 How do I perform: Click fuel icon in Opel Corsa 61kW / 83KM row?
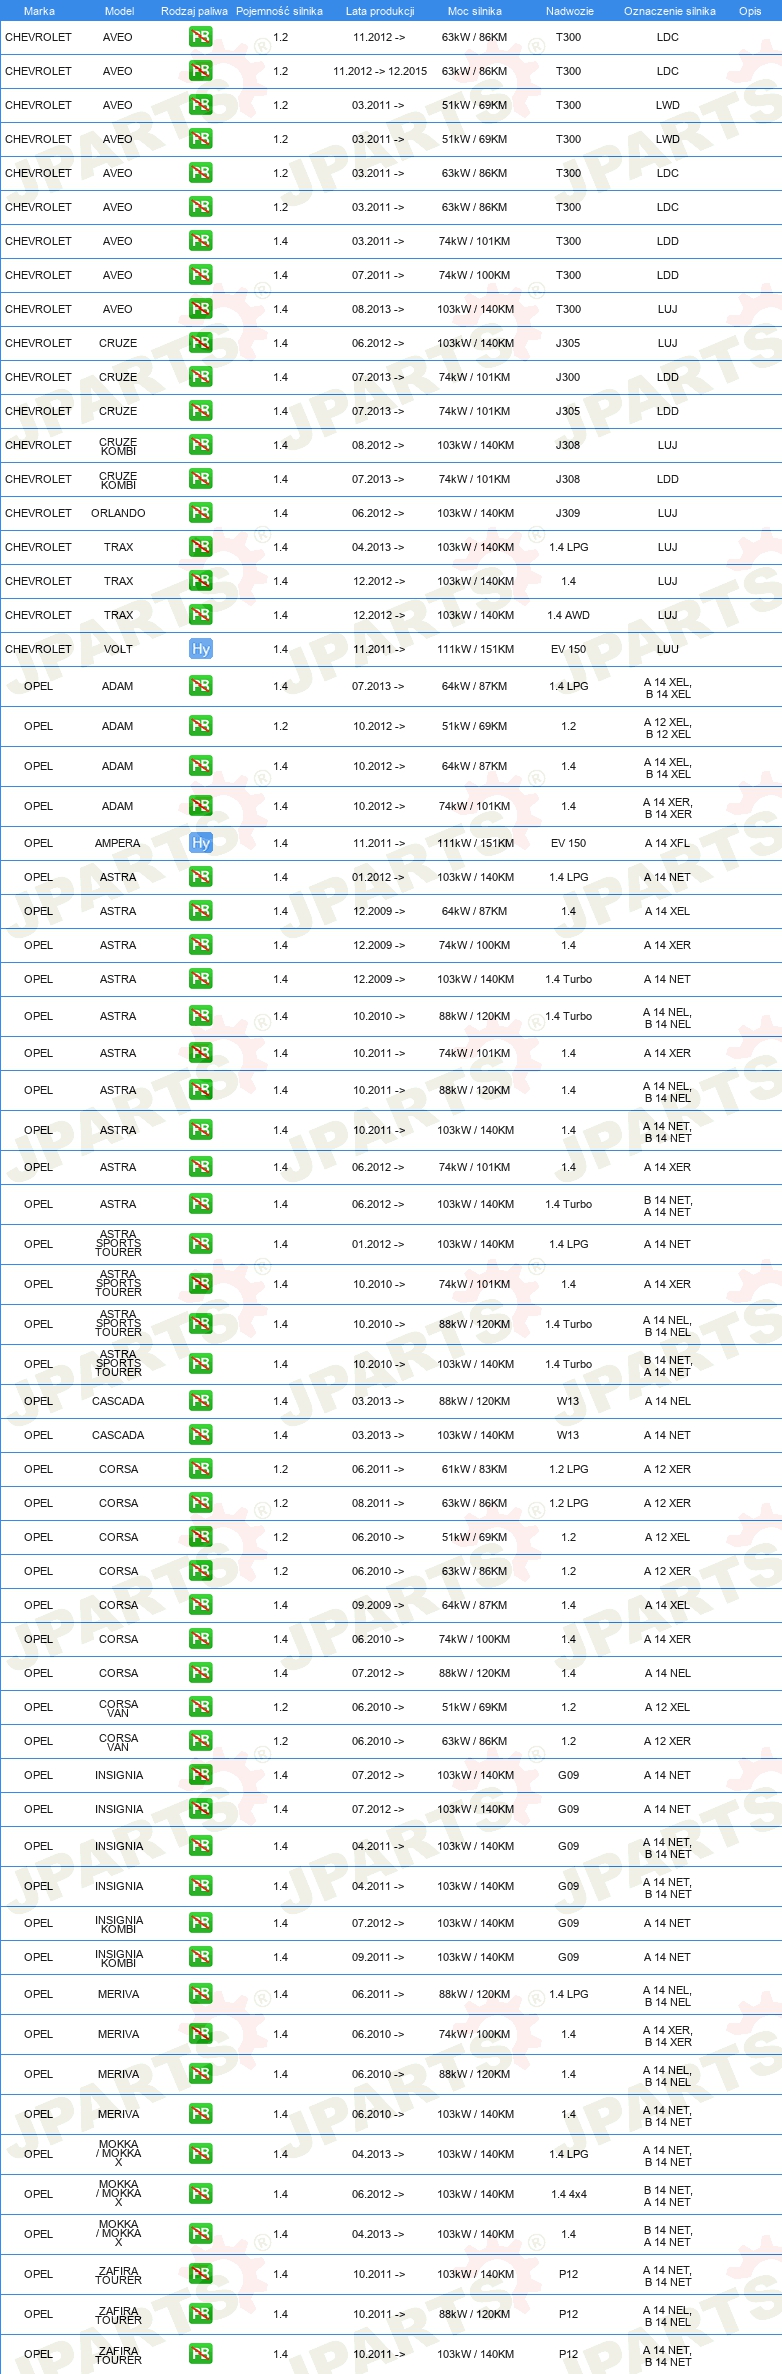tap(200, 1469)
